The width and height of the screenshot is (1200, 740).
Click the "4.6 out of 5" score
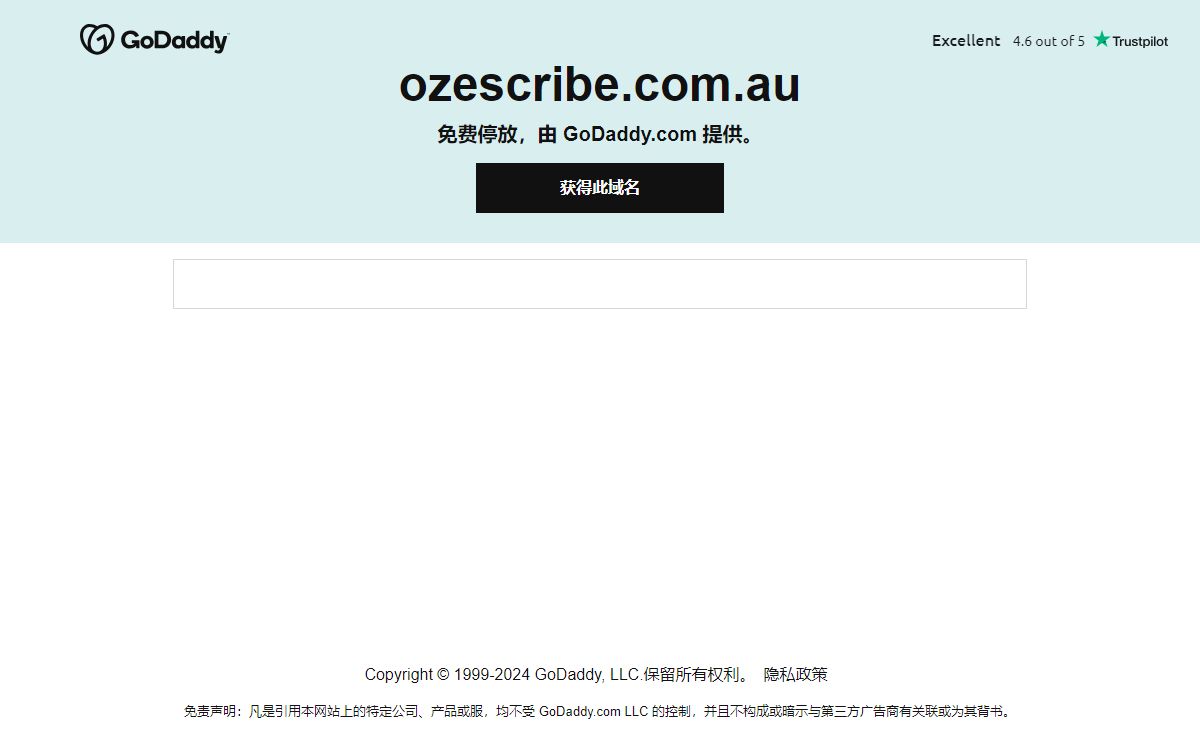click(x=1048, y=41)
